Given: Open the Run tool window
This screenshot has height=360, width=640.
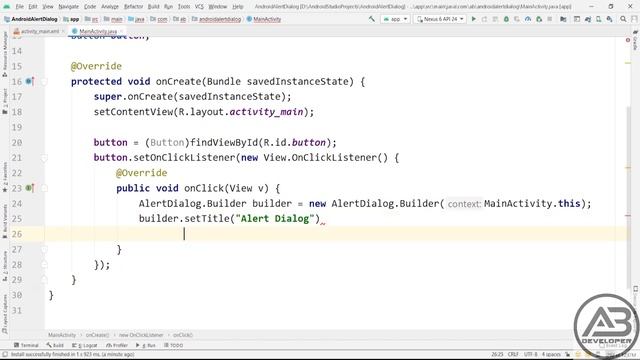Looking at the screenshot, I should click(146, 345).
